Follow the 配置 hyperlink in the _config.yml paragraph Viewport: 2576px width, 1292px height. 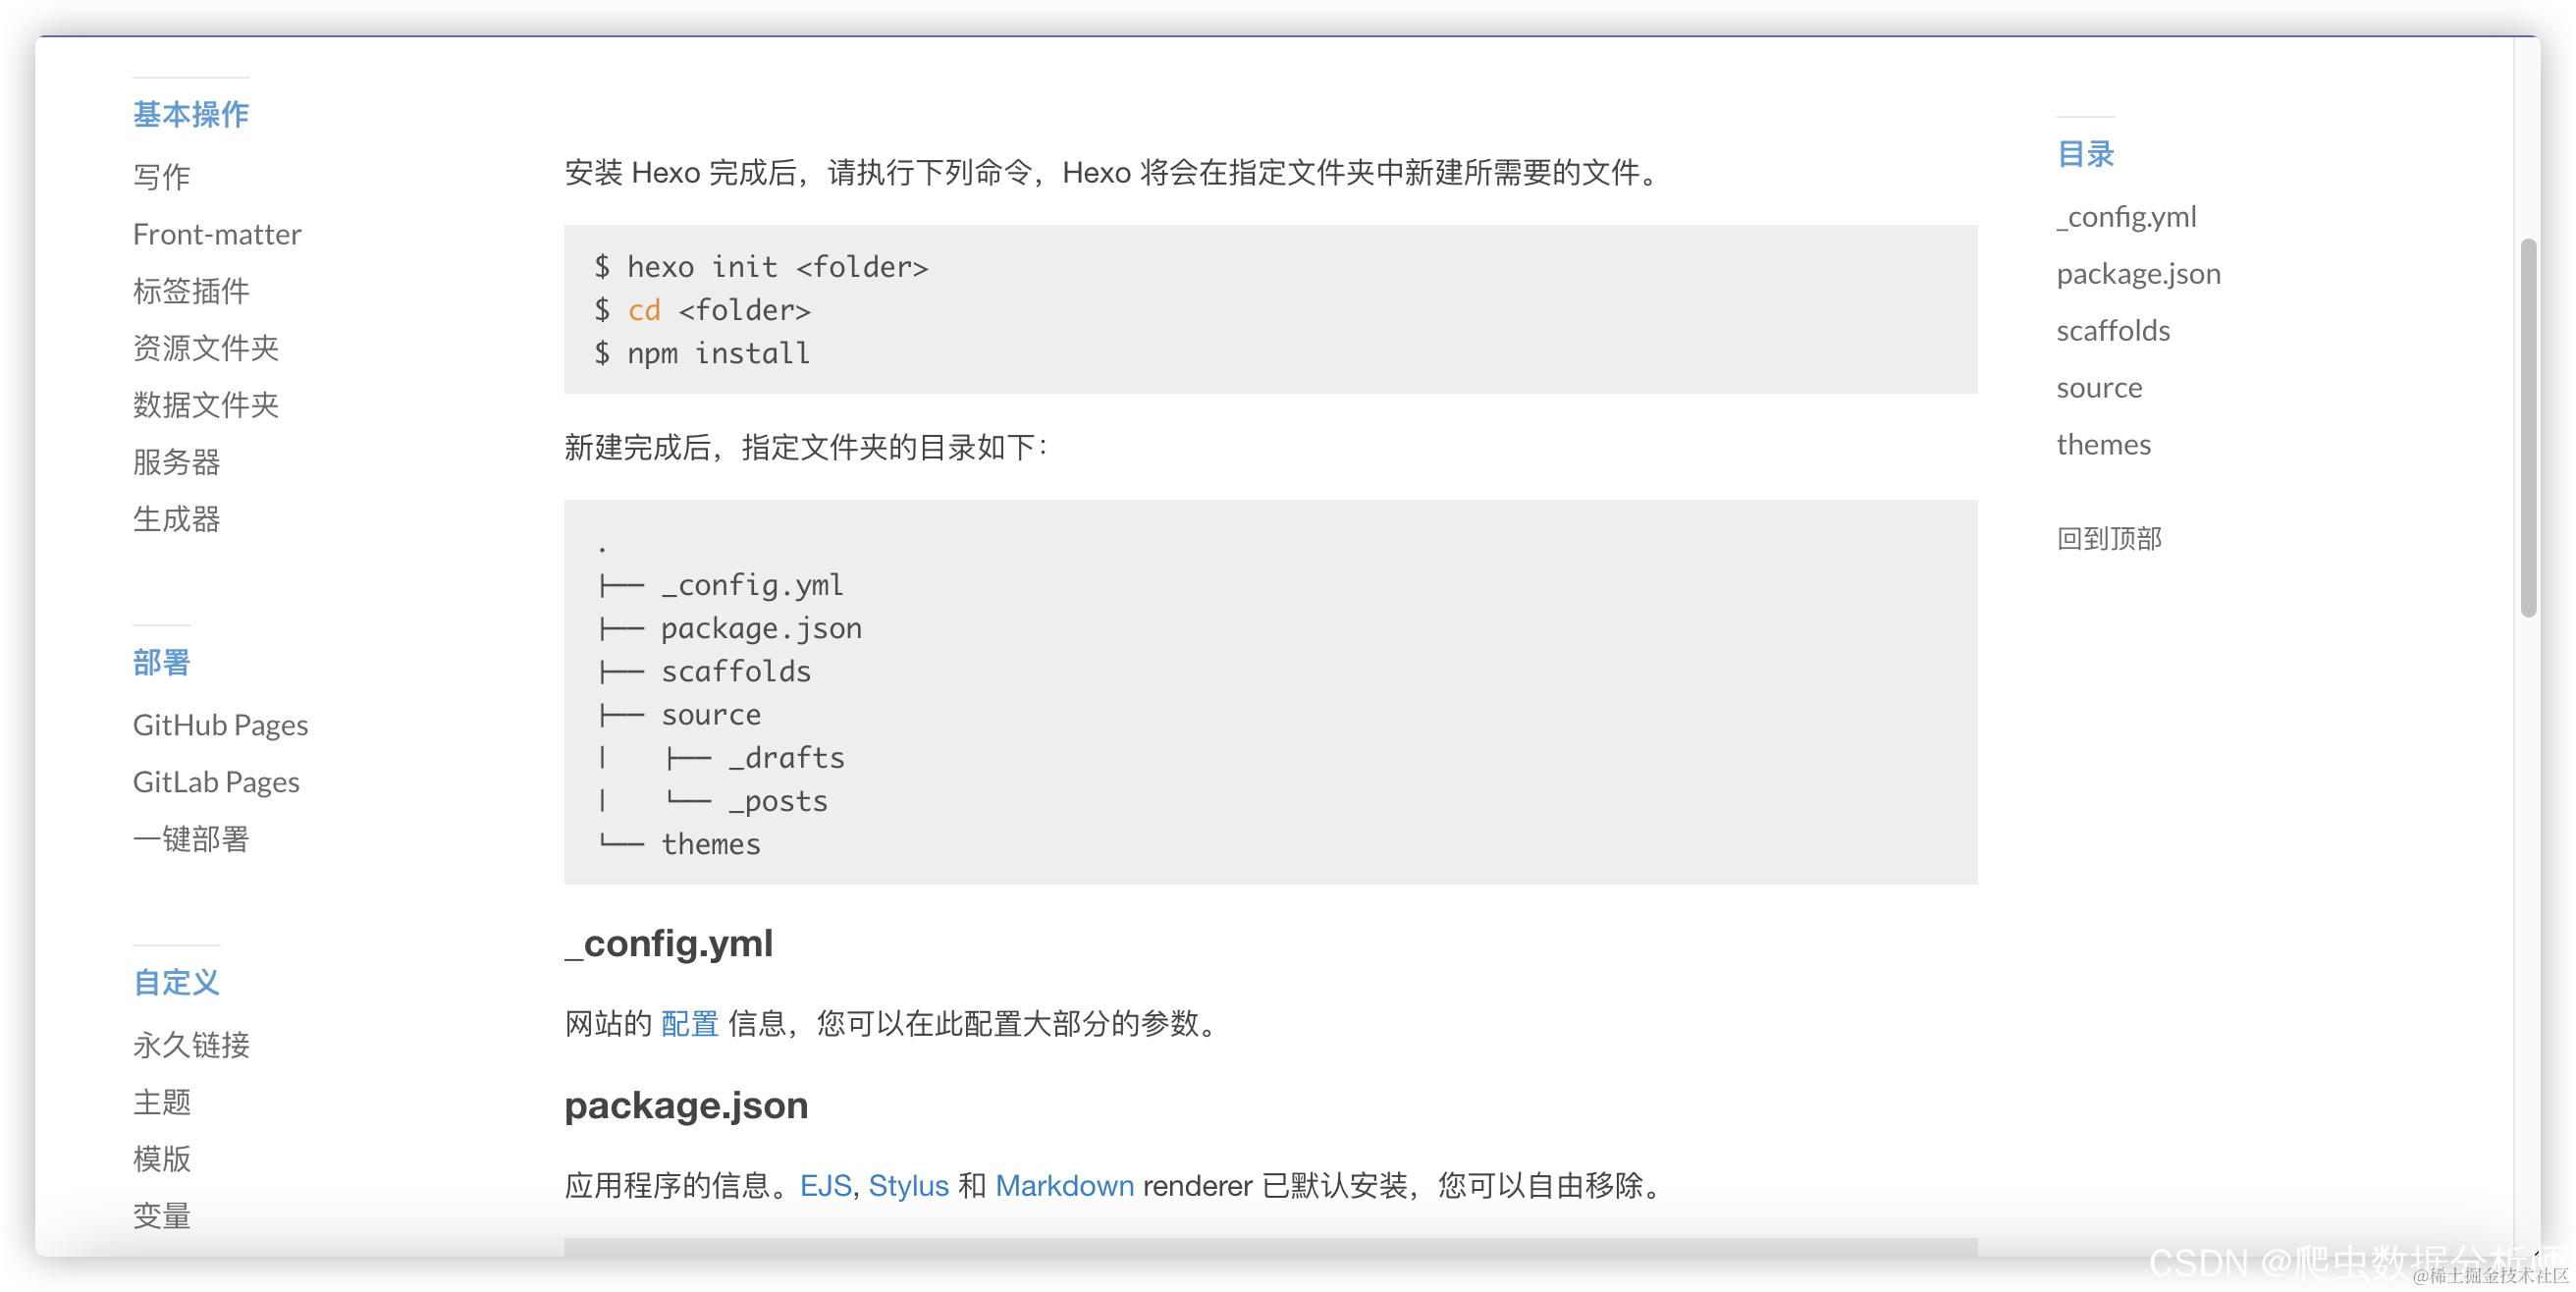tap(689, 1024)
